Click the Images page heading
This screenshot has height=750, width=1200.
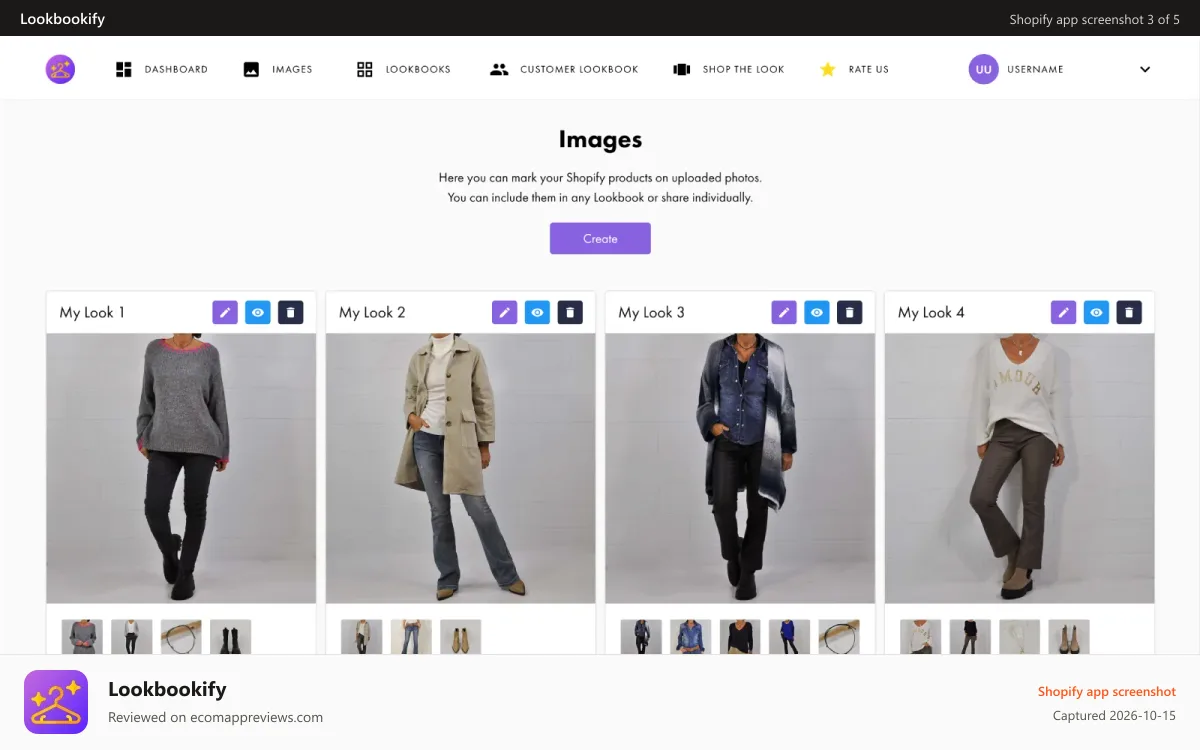(x=600, y=140)
